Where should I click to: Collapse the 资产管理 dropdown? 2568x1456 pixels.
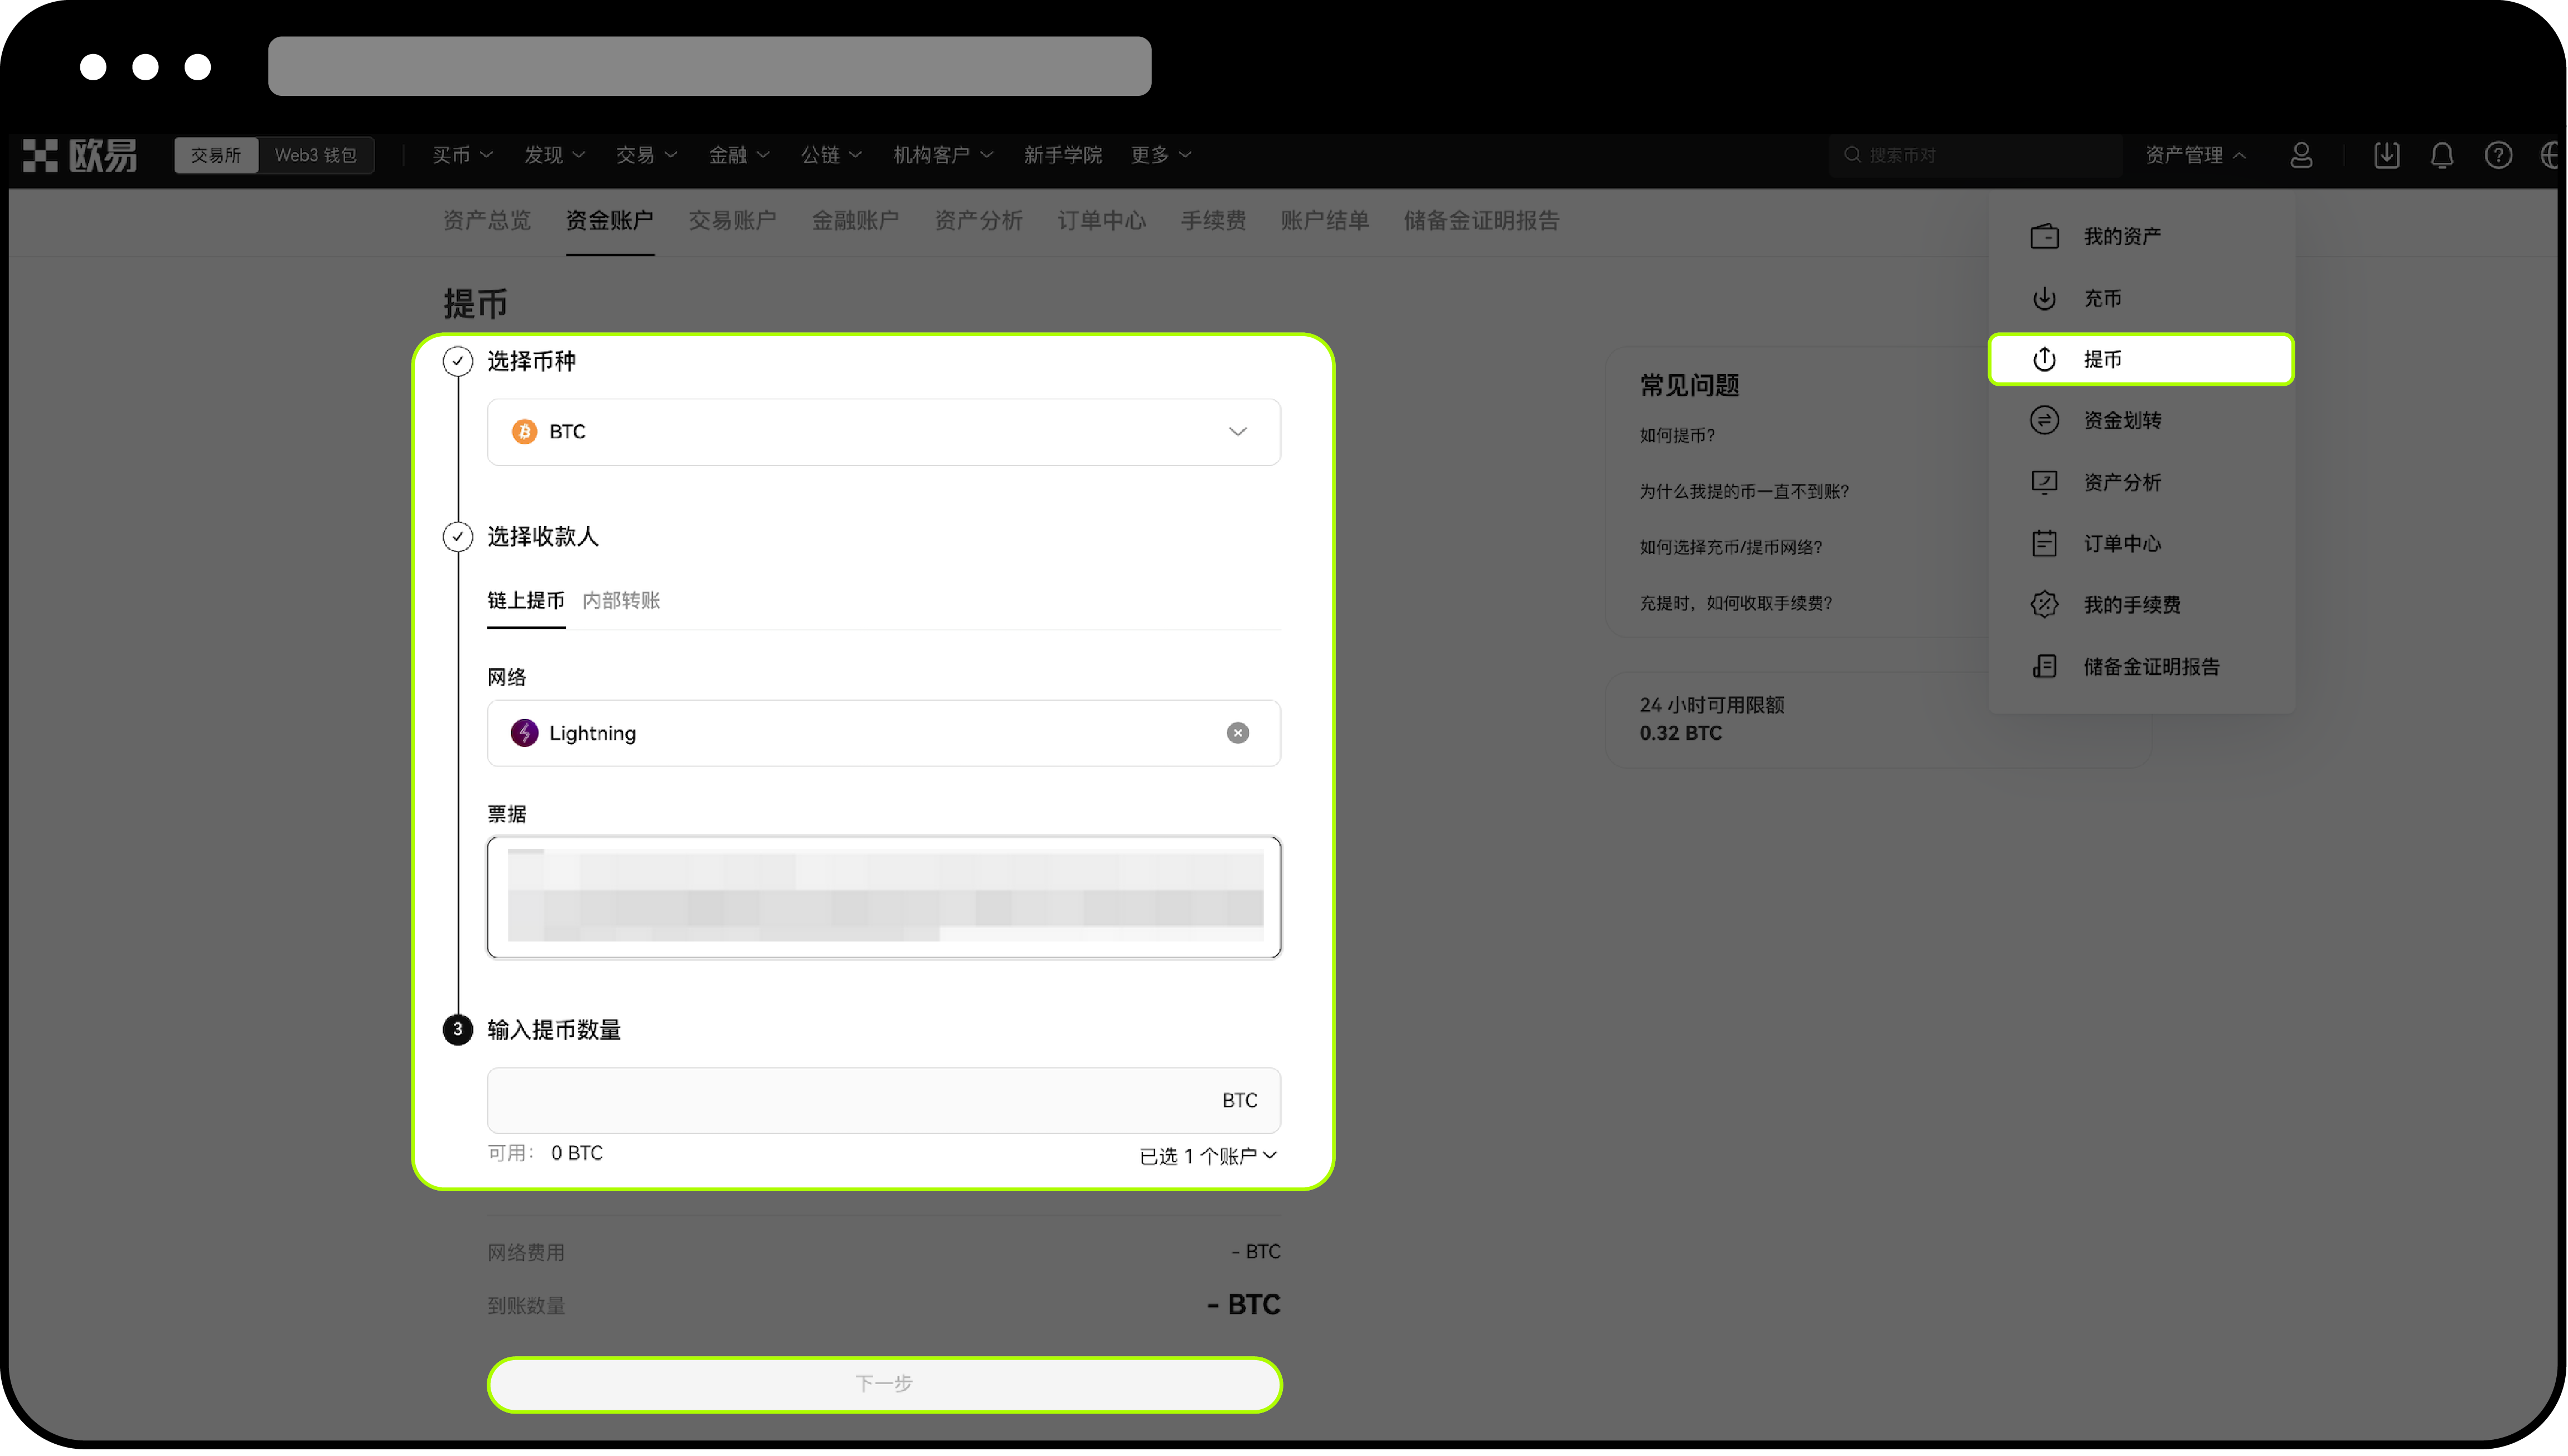click(x=2195, y=155)
